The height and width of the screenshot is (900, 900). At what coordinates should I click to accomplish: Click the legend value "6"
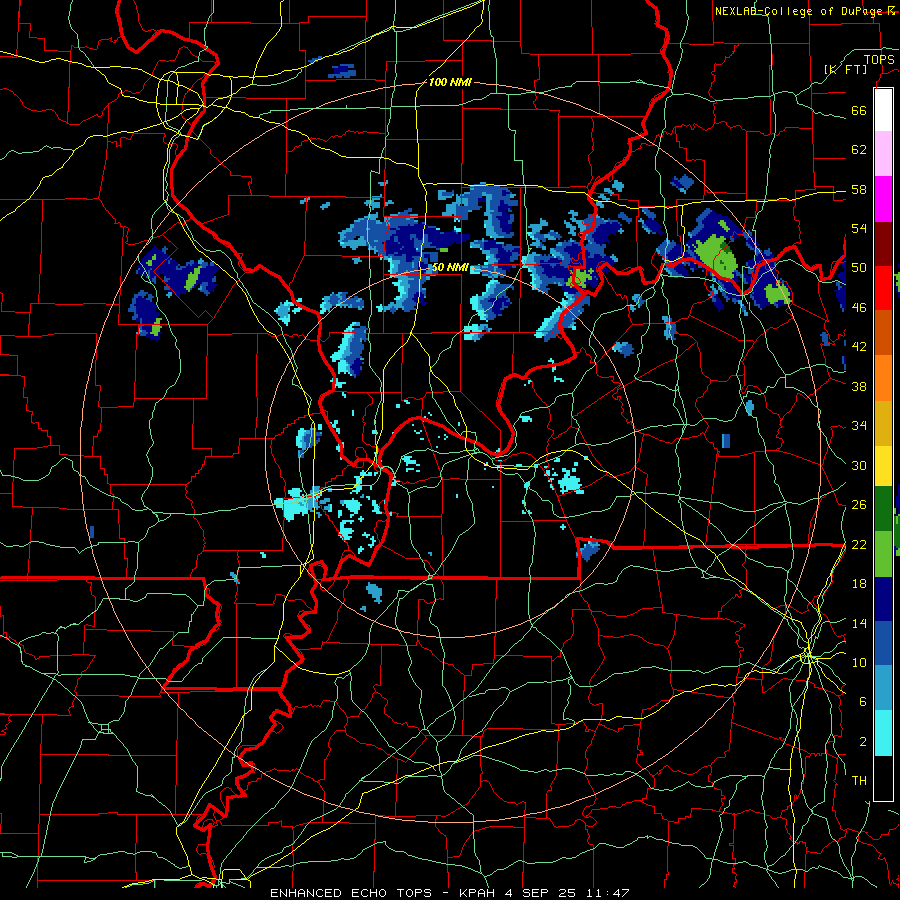(x=862, y=702)
